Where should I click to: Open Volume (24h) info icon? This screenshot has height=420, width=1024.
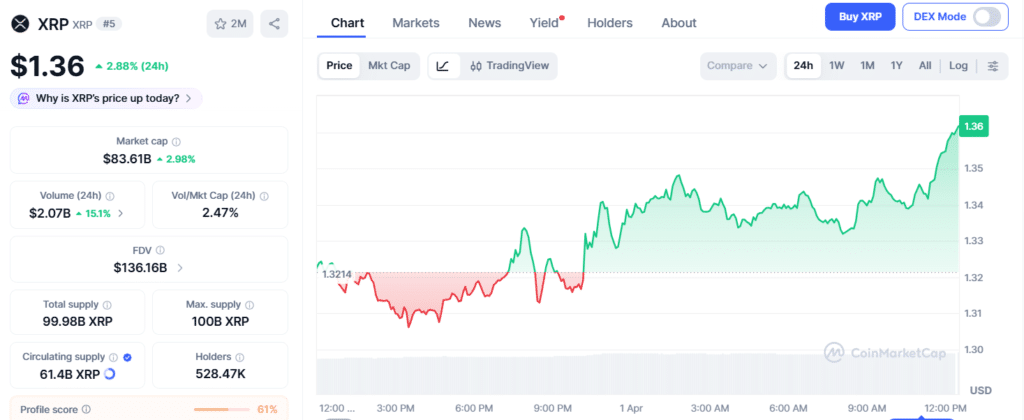(110, 195)
